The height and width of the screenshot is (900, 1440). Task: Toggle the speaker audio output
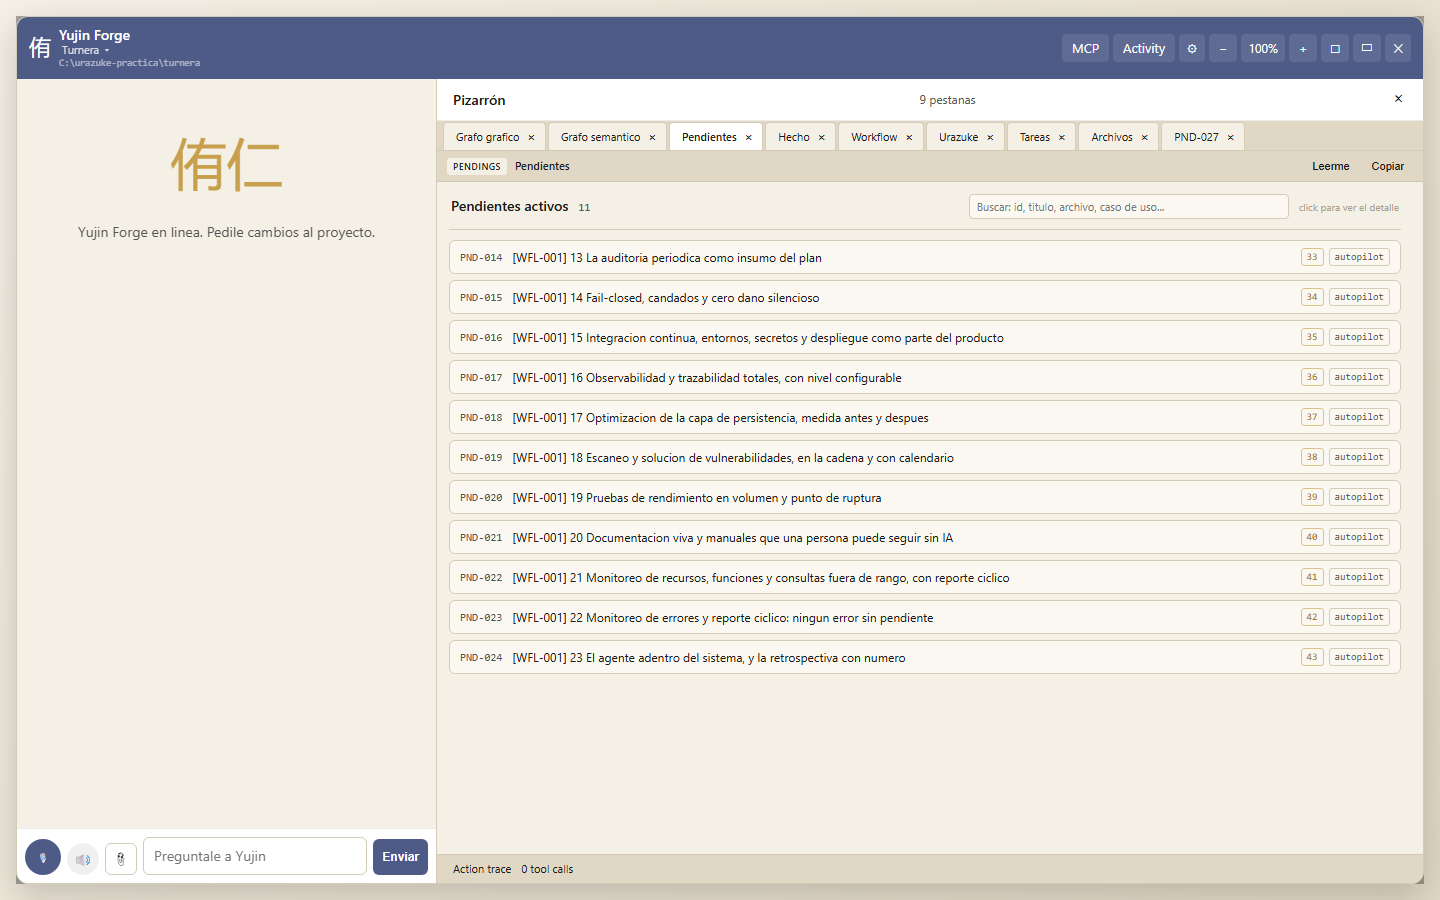click(83, 858)
